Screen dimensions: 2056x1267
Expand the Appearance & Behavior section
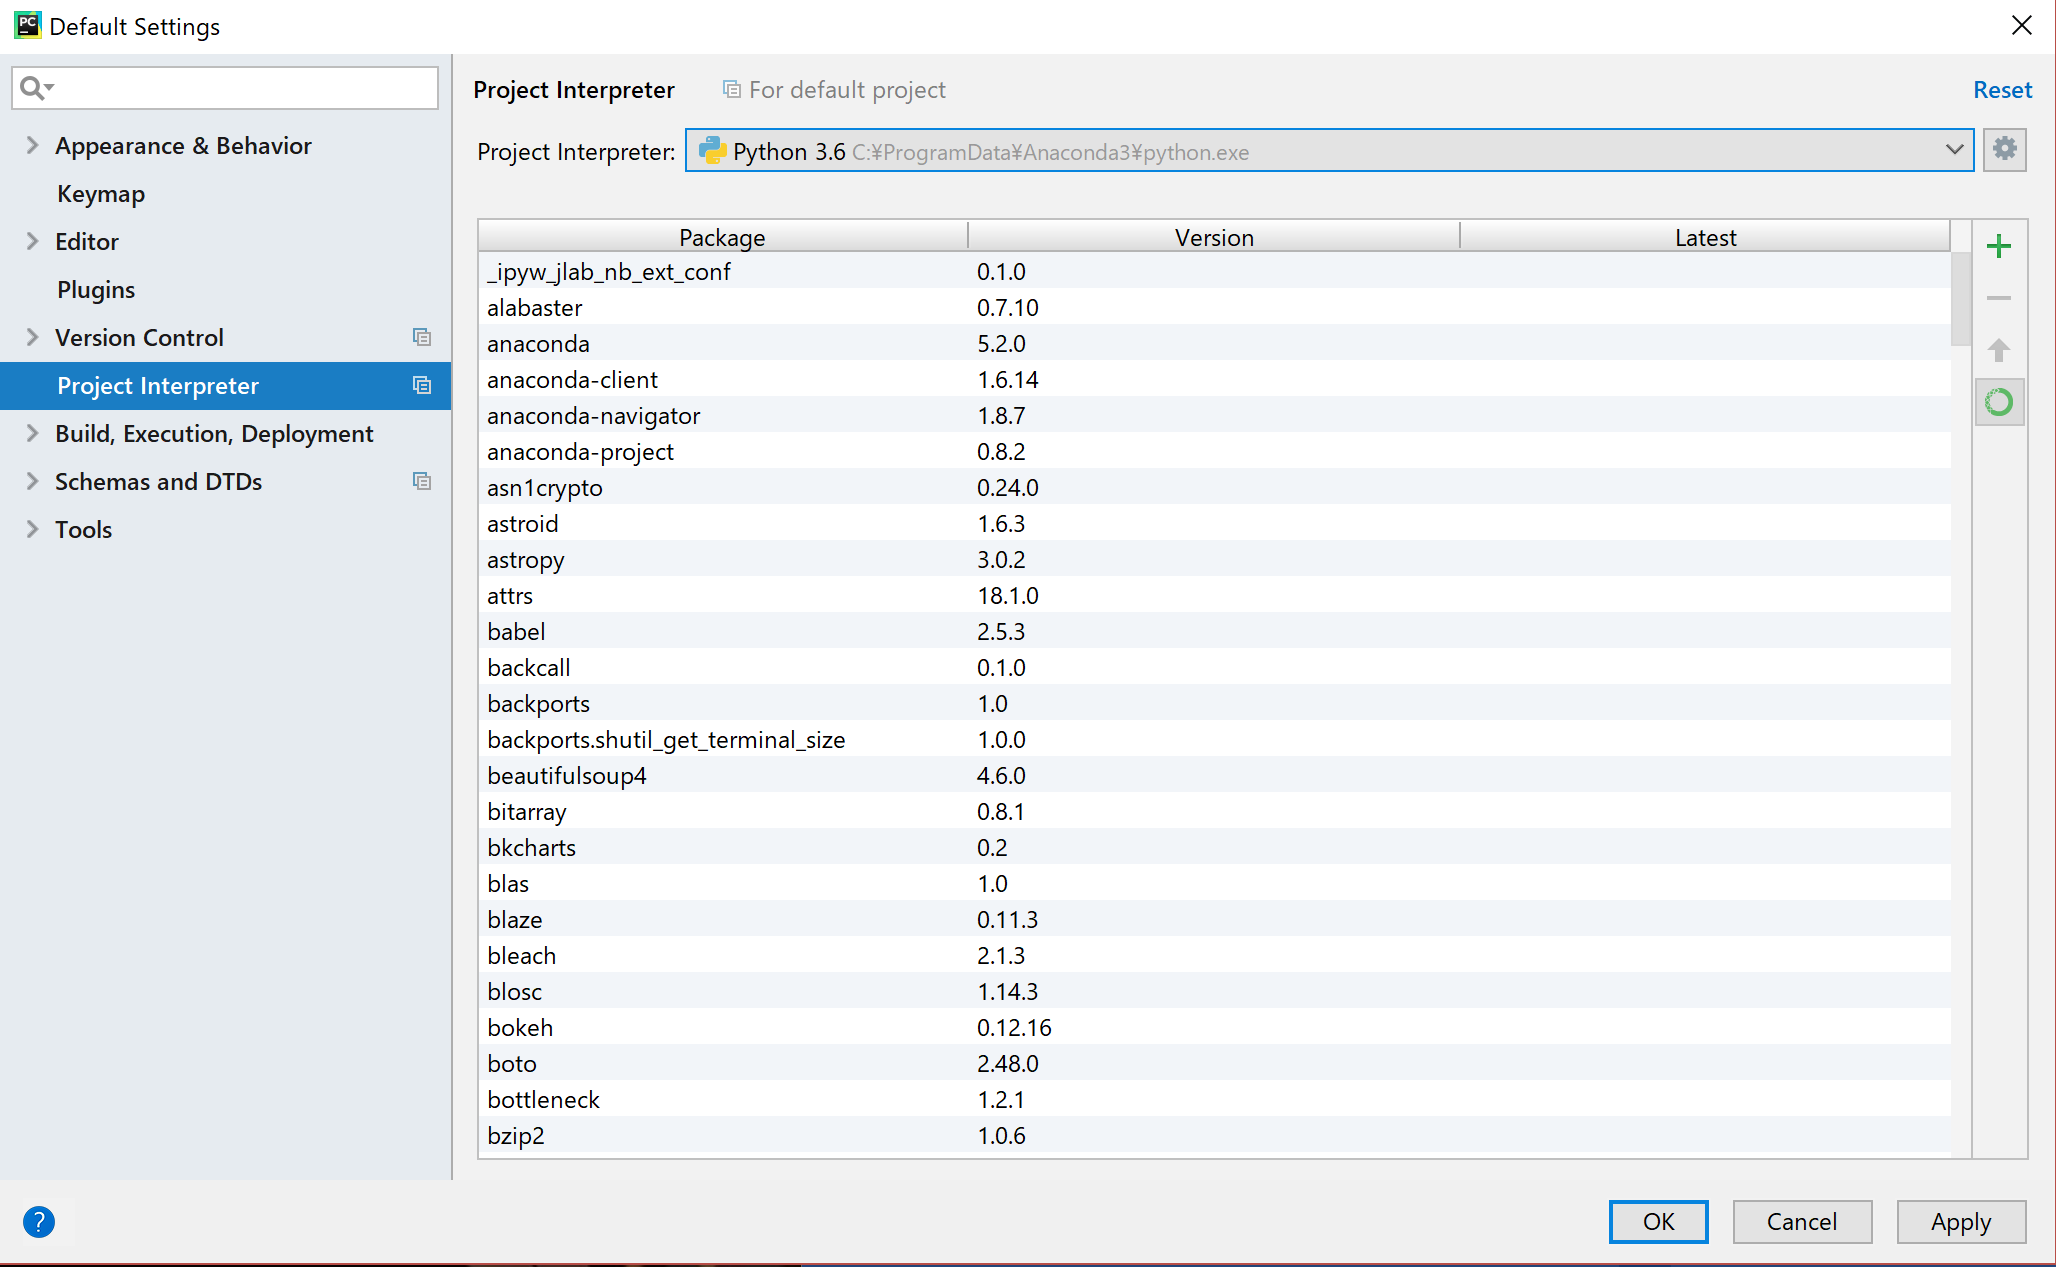[x=31, y=145]
